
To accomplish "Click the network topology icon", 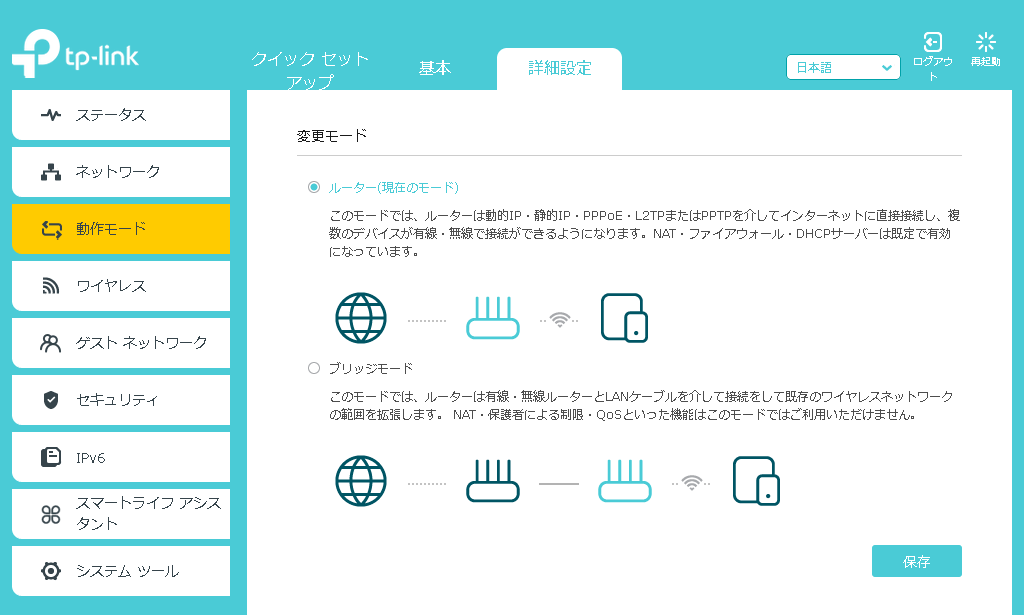I will click(51, 172).
